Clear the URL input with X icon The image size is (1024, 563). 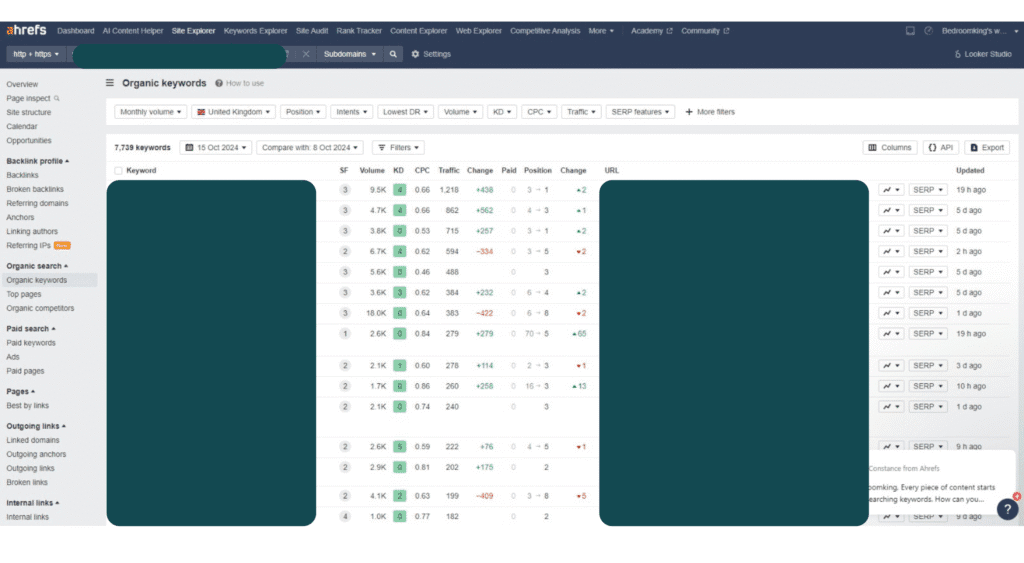tap(306, 54)
